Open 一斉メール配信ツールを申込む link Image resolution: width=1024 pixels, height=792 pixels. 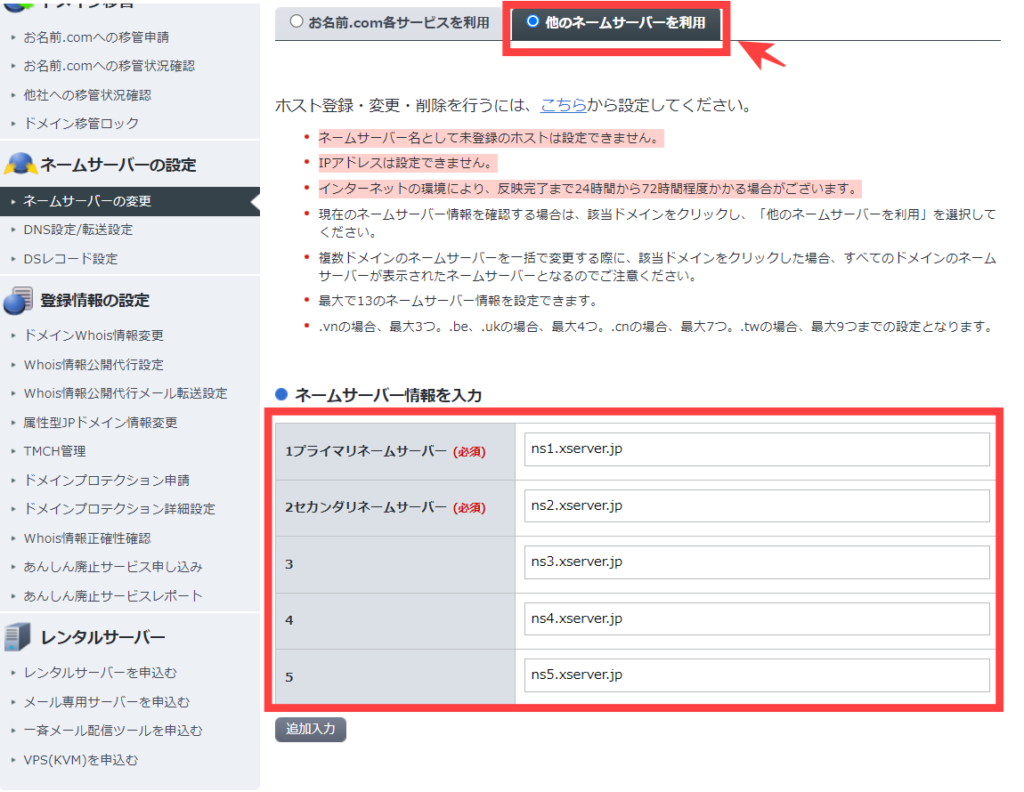click(113, 731)
